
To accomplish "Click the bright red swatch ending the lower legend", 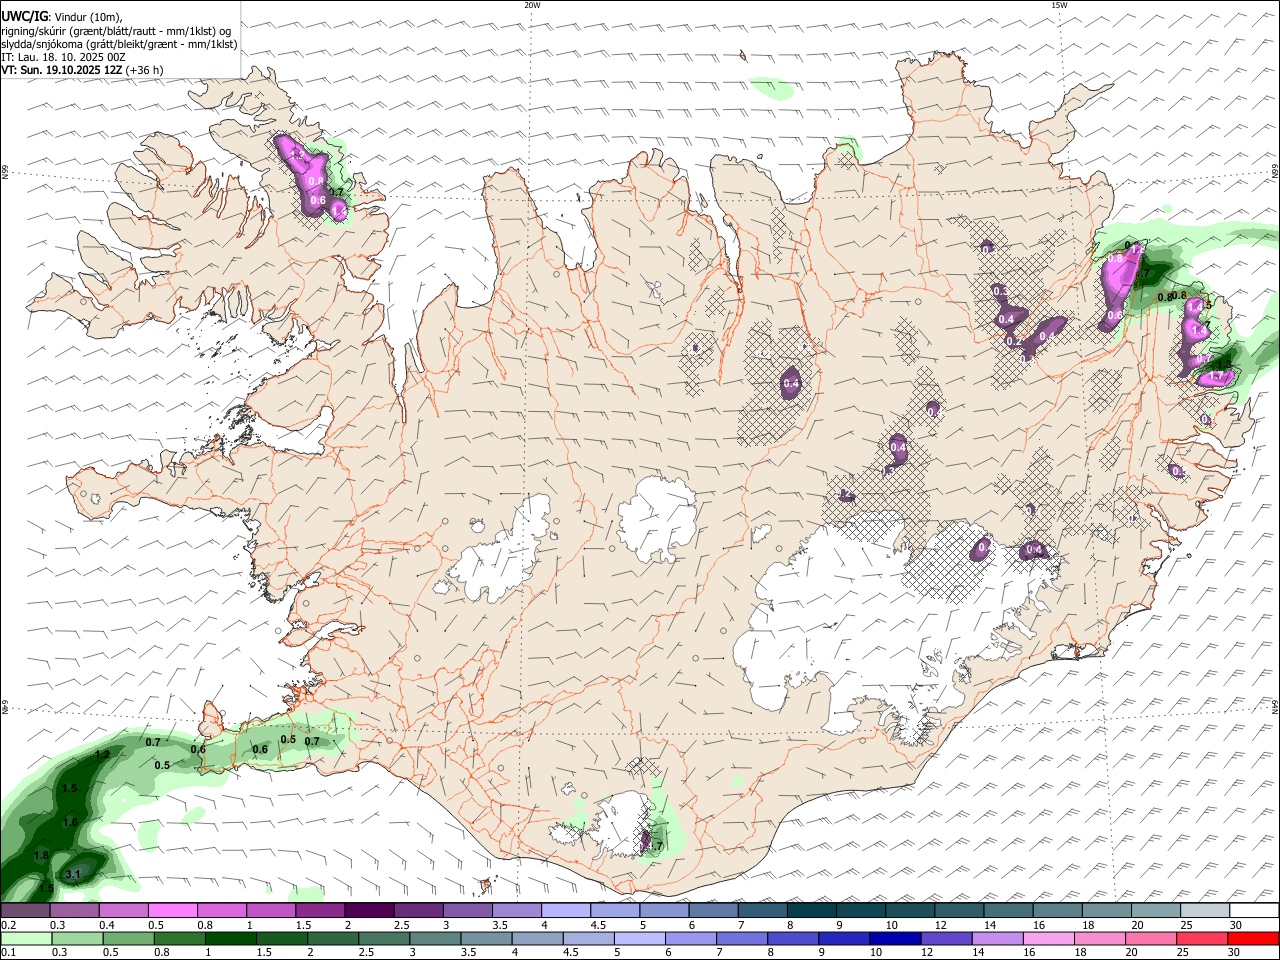I will point(1254,939).
